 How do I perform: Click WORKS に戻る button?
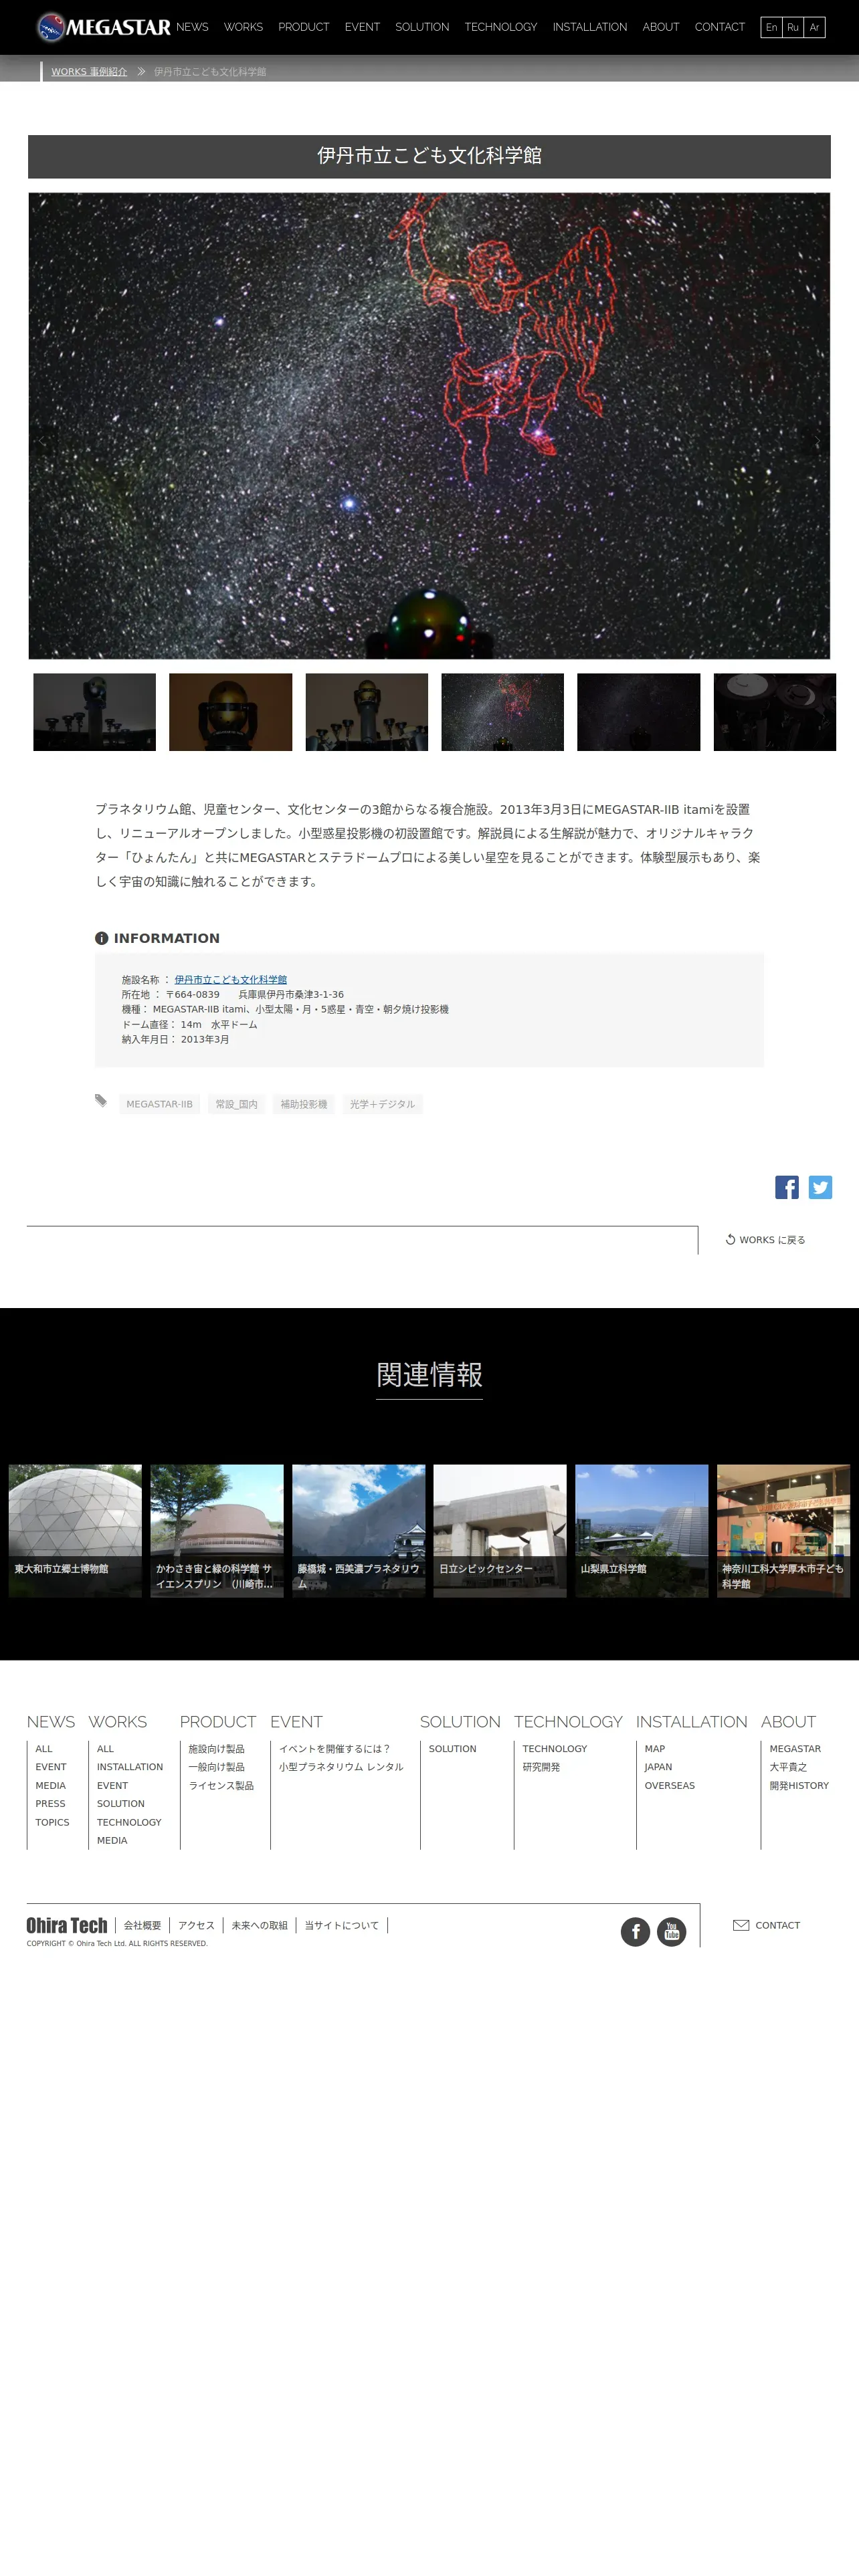tap(765, 1240)
